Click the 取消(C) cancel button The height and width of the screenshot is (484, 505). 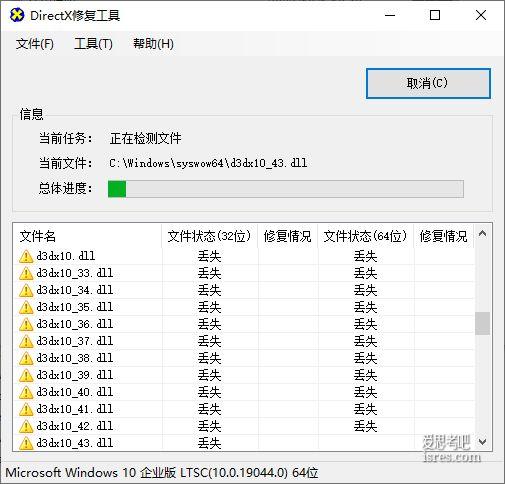point(428,83)
